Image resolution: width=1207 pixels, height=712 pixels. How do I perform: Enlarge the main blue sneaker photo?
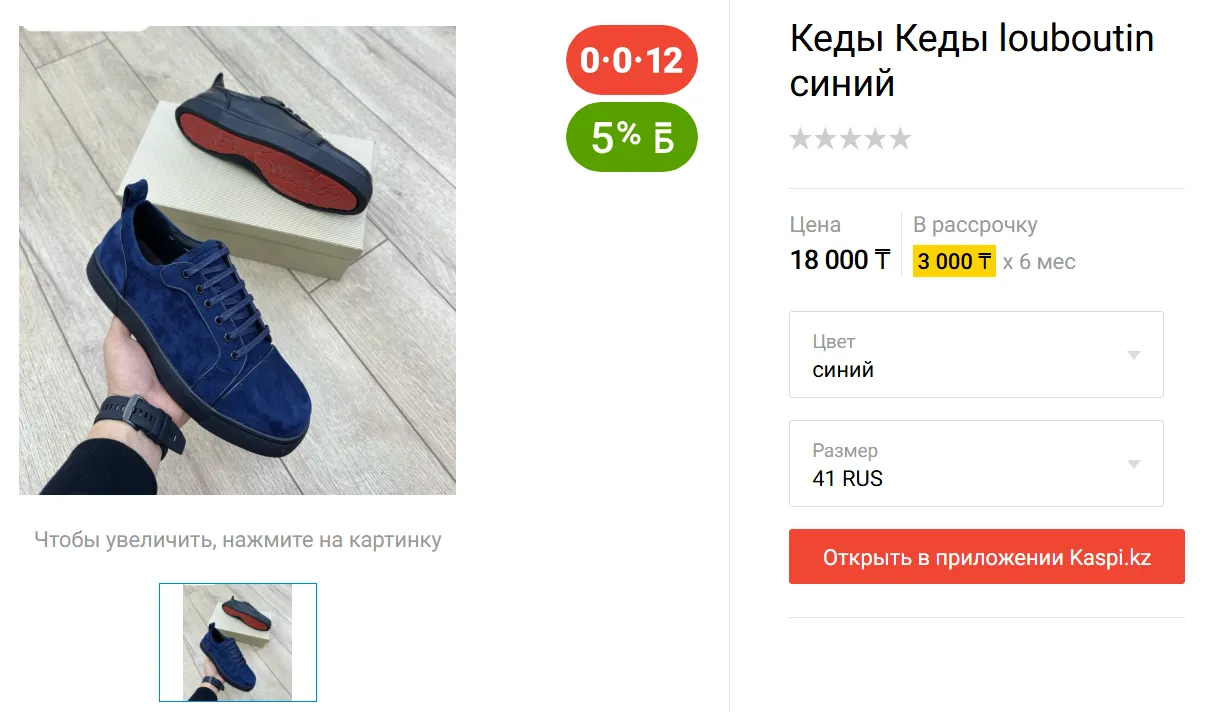click(237, 260)
